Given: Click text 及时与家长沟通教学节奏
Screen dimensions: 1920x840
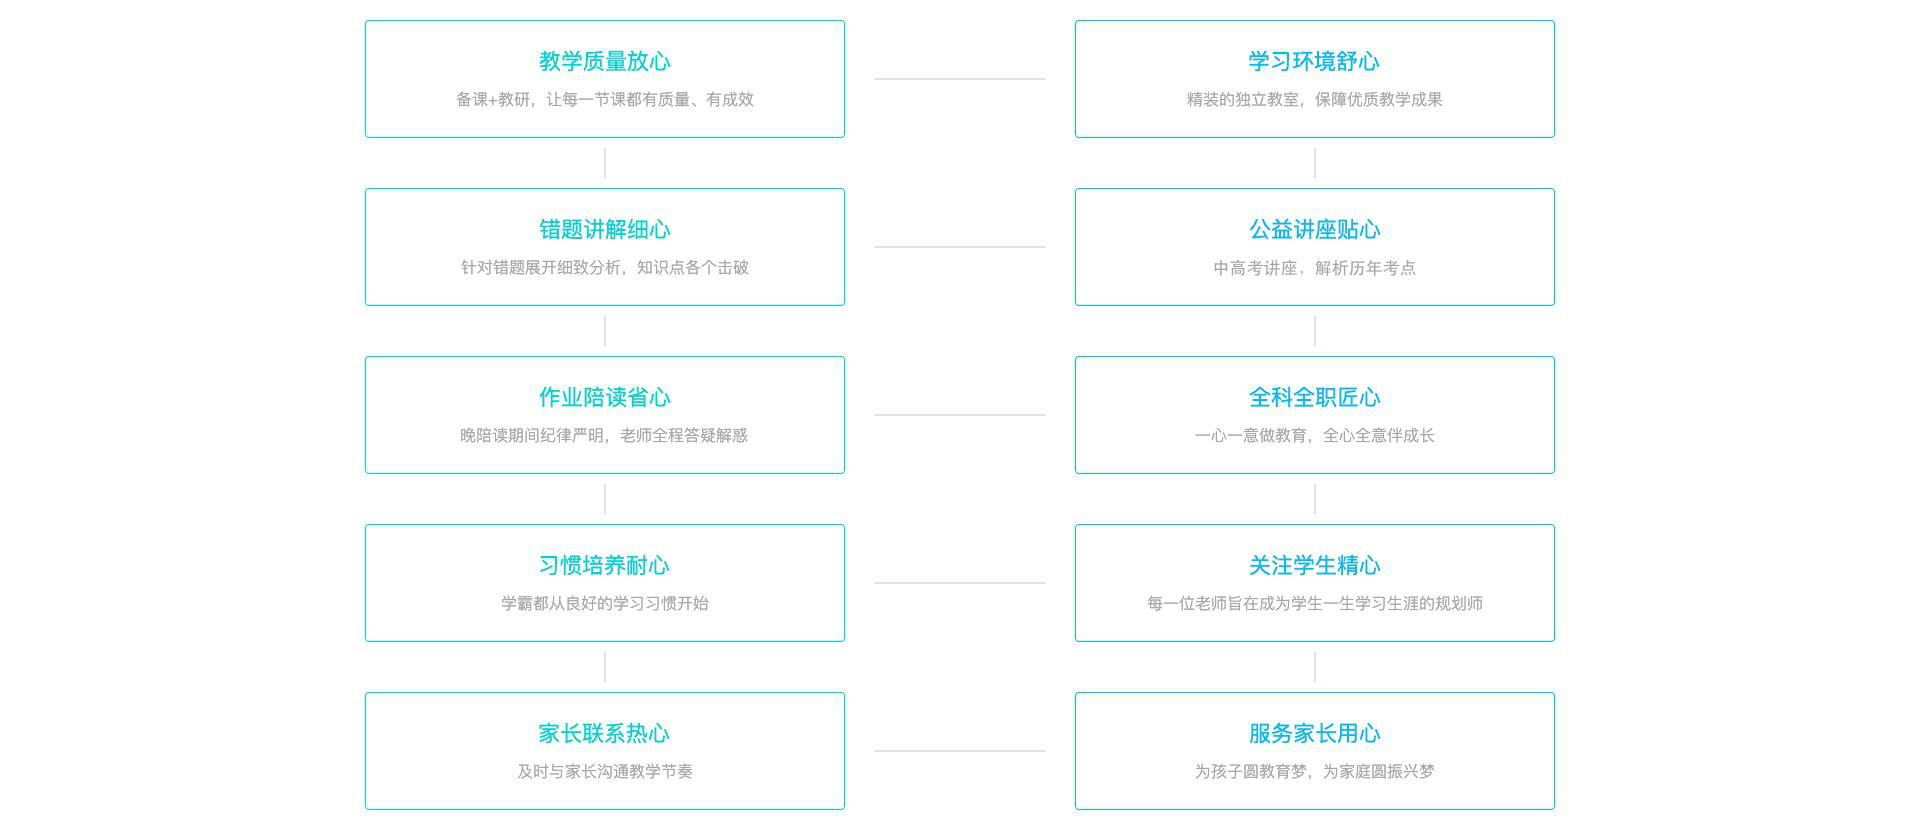Looking at the screenshot, I should pos(605,771).
